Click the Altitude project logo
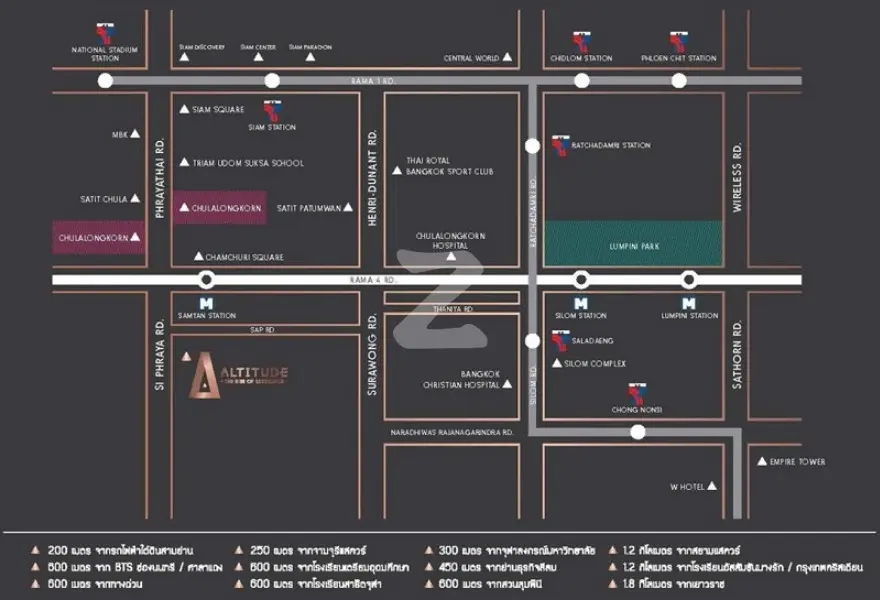Viewport: 880px width, 600px height. point(238,375)
